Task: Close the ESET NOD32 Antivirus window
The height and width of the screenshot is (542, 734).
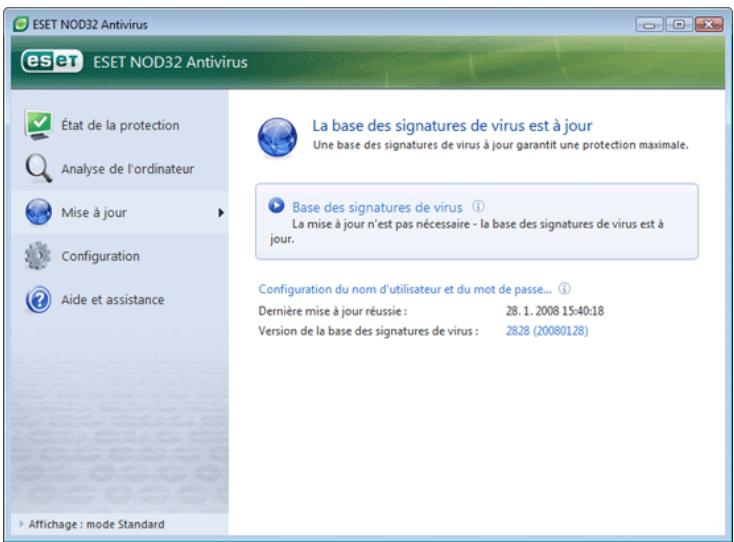Action: coord(709,24)
